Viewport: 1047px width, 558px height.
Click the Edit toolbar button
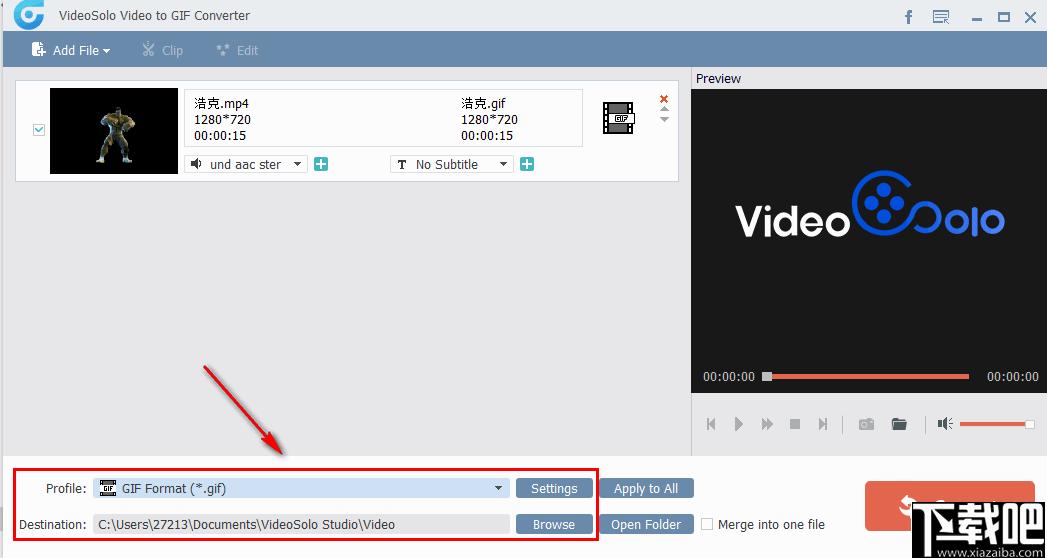point(237,50)
